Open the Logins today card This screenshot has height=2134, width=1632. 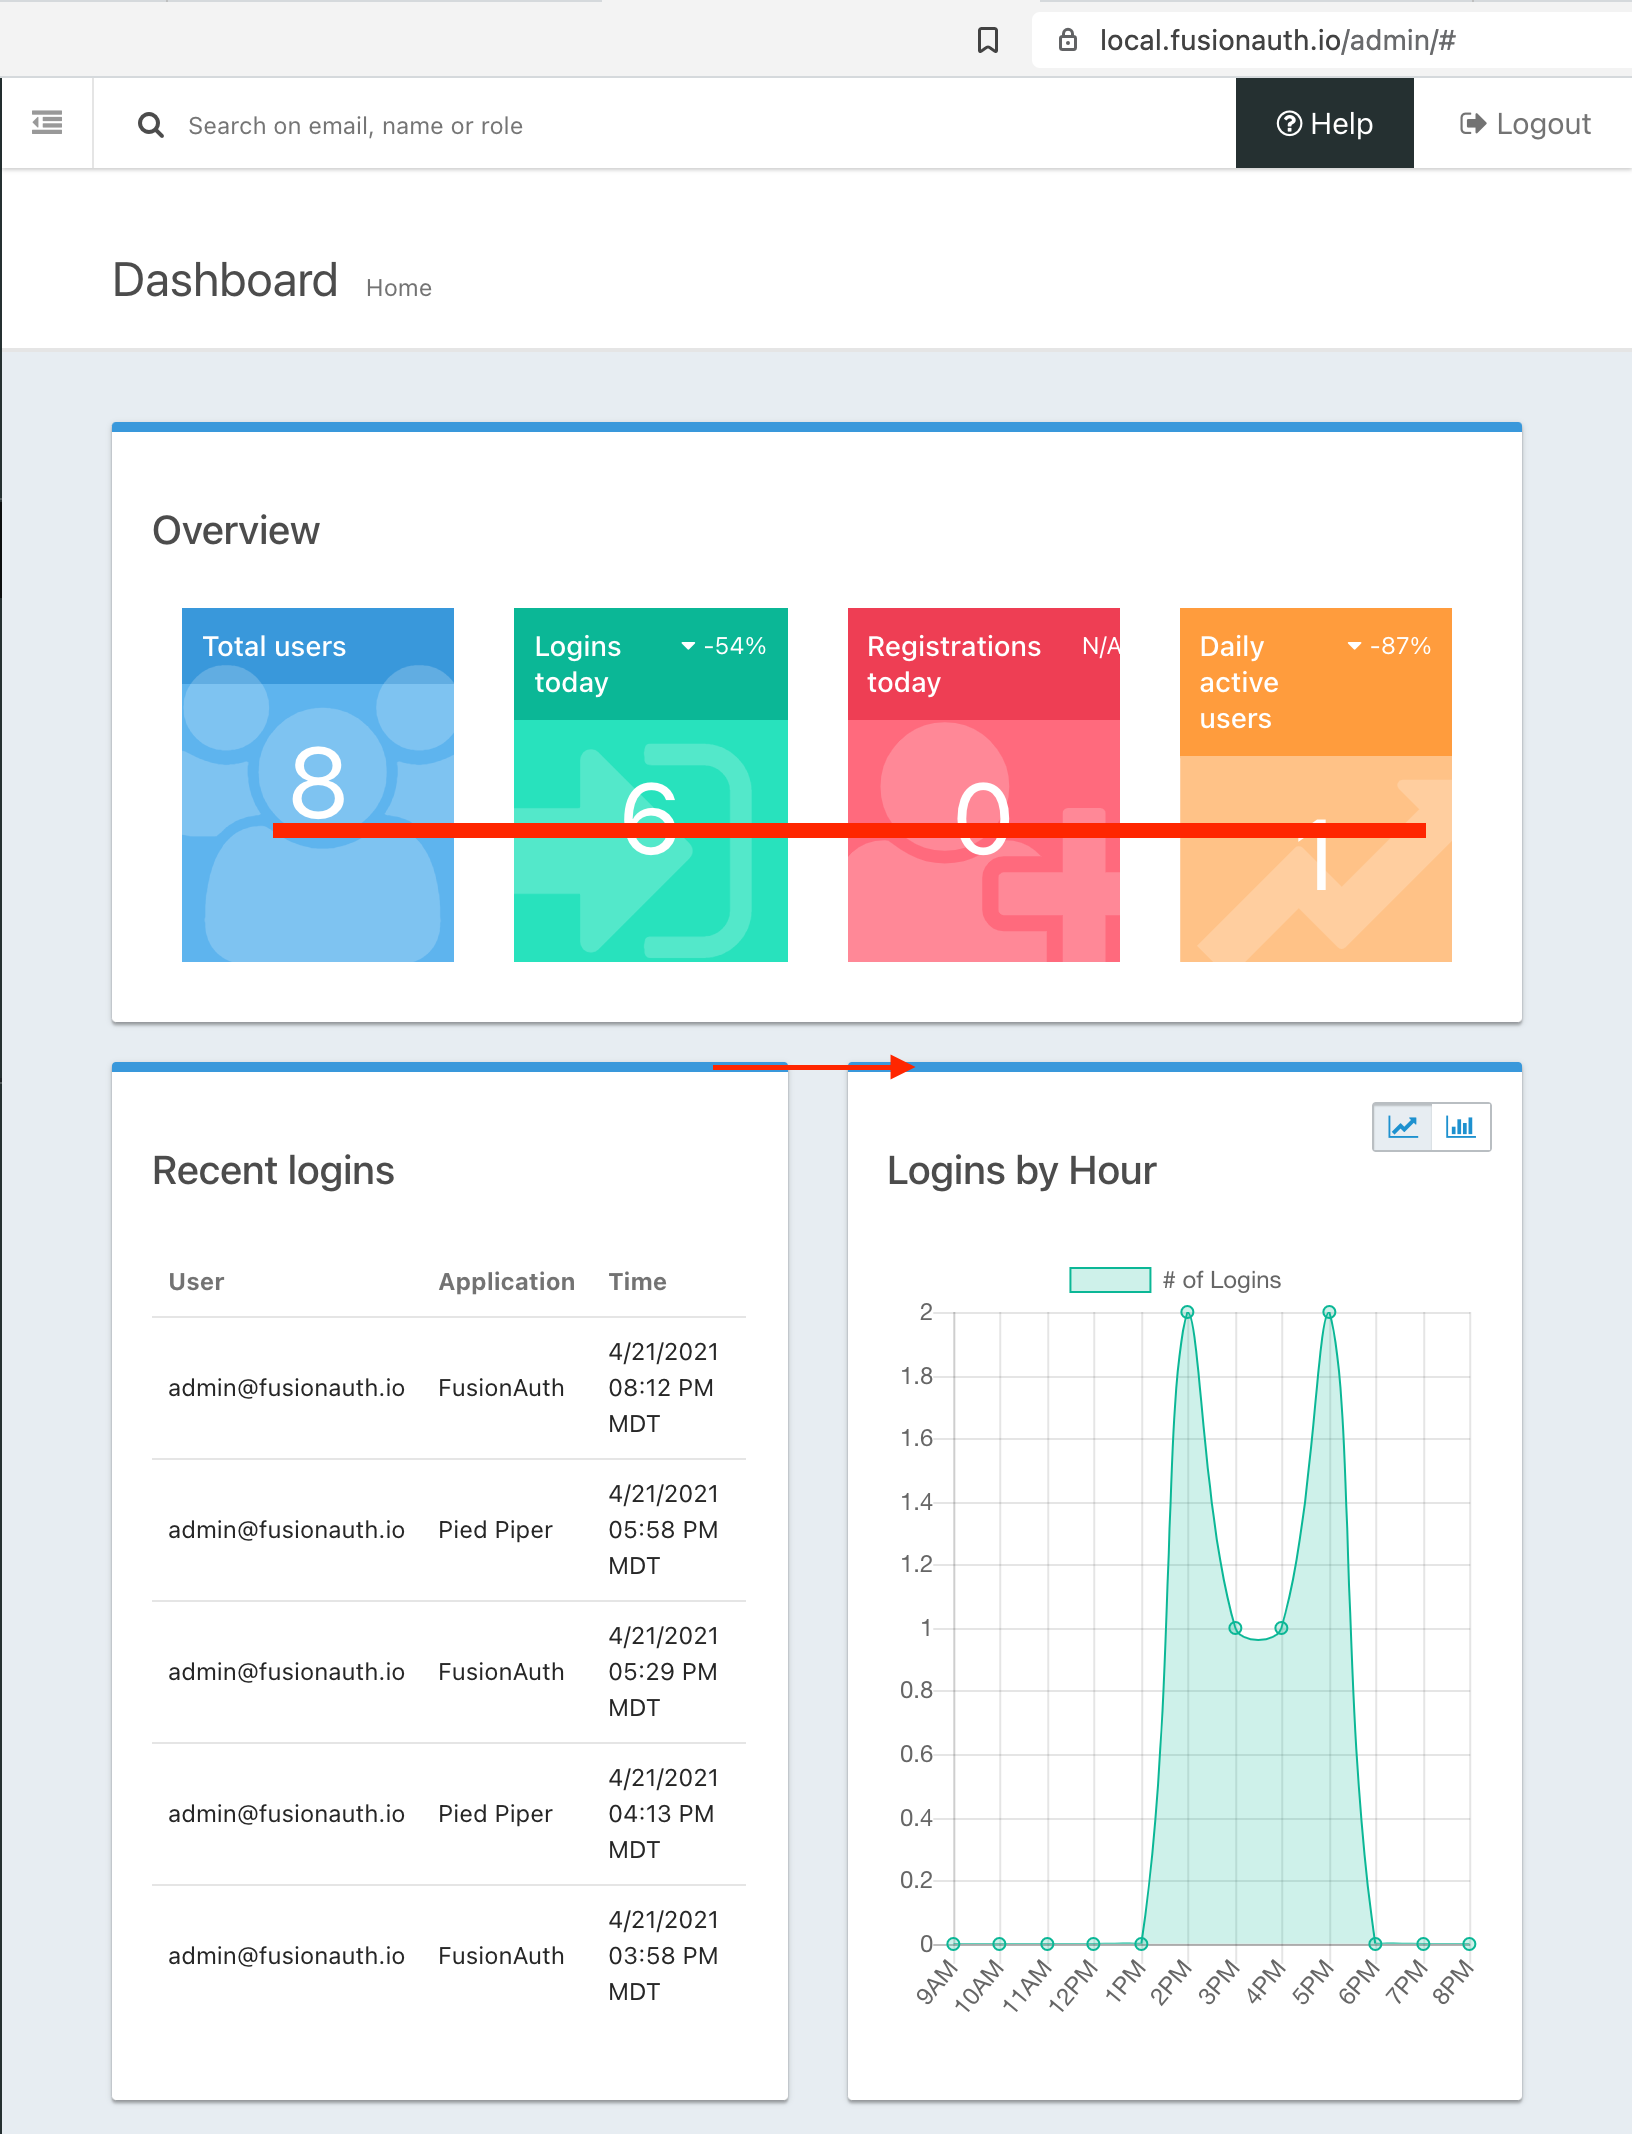(651, 785)
